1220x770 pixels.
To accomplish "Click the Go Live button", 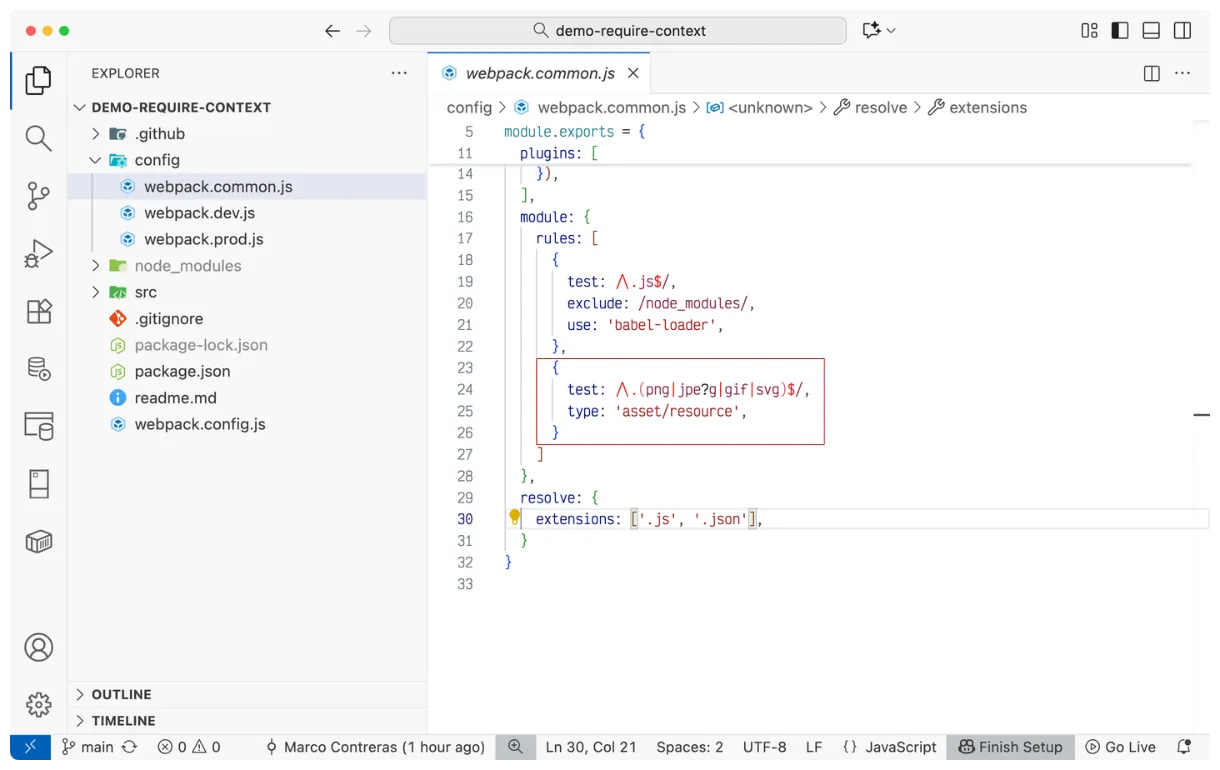I will [x=1120, y=747].
